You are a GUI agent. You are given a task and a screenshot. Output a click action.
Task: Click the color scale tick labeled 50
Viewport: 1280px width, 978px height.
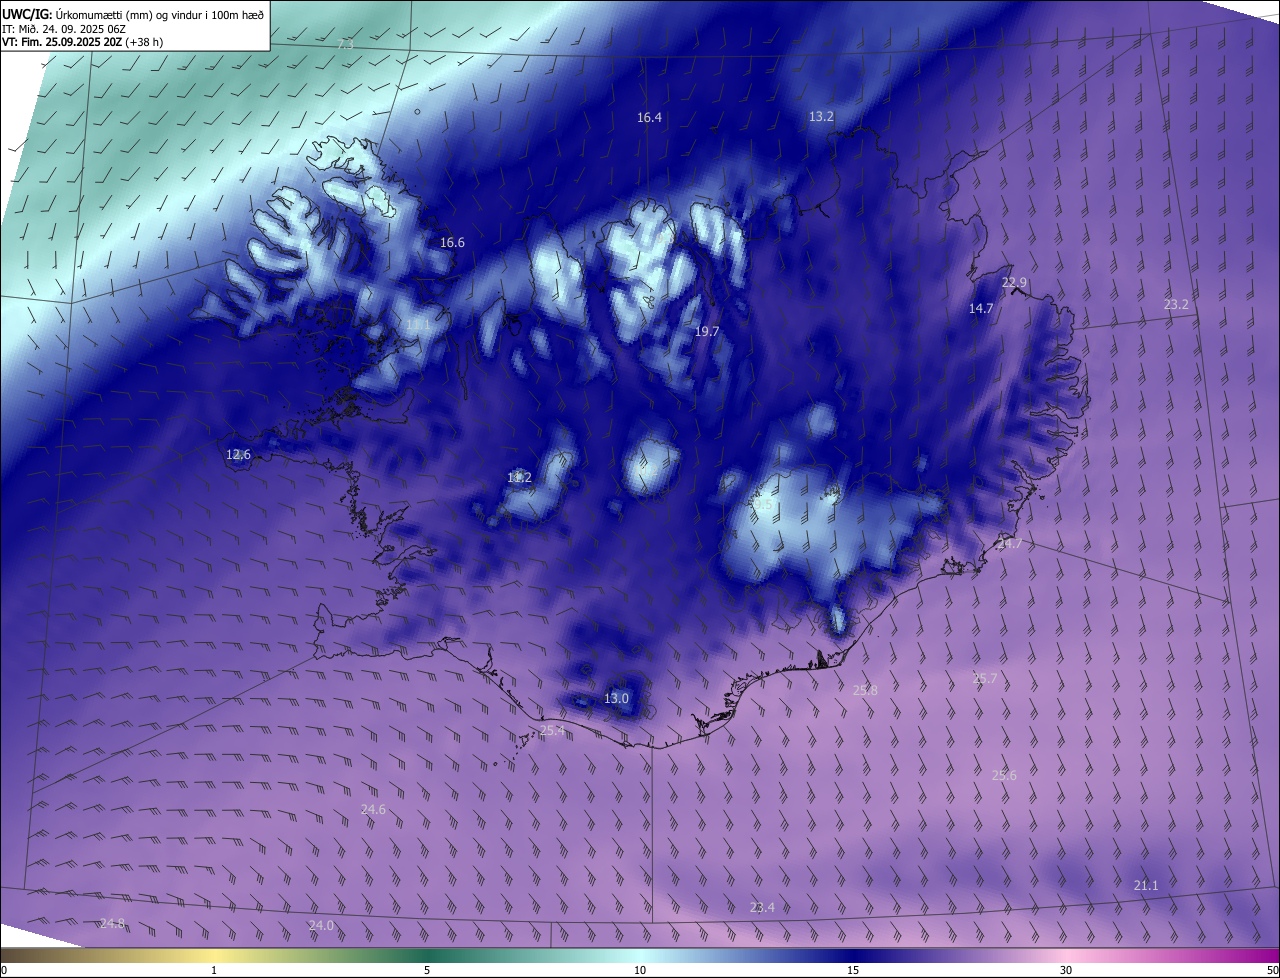tap(1272, 970)
